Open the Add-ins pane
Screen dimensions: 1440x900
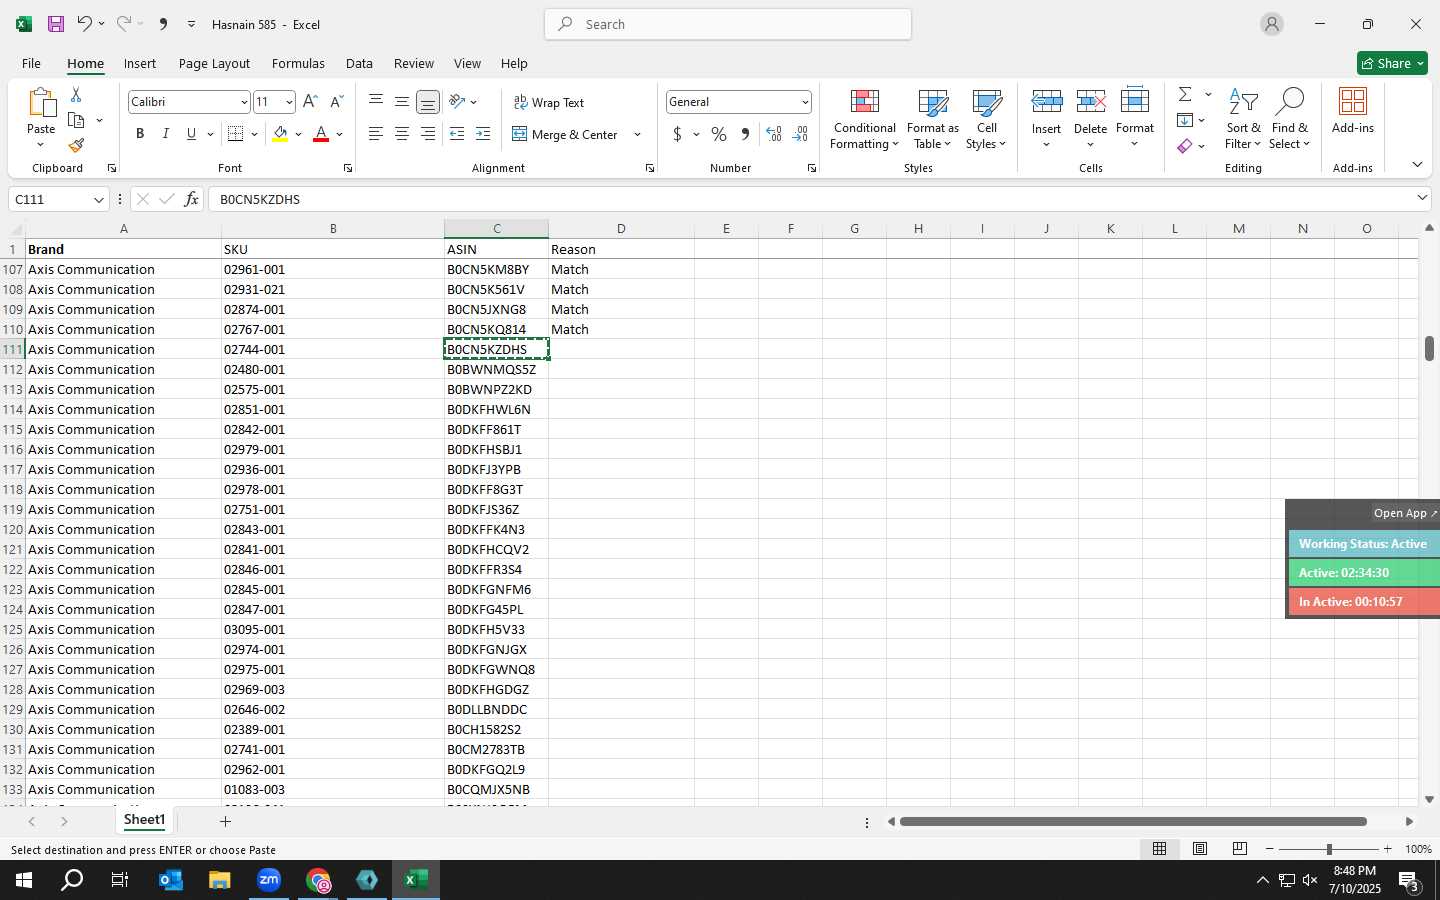(x=1353, y=111)
